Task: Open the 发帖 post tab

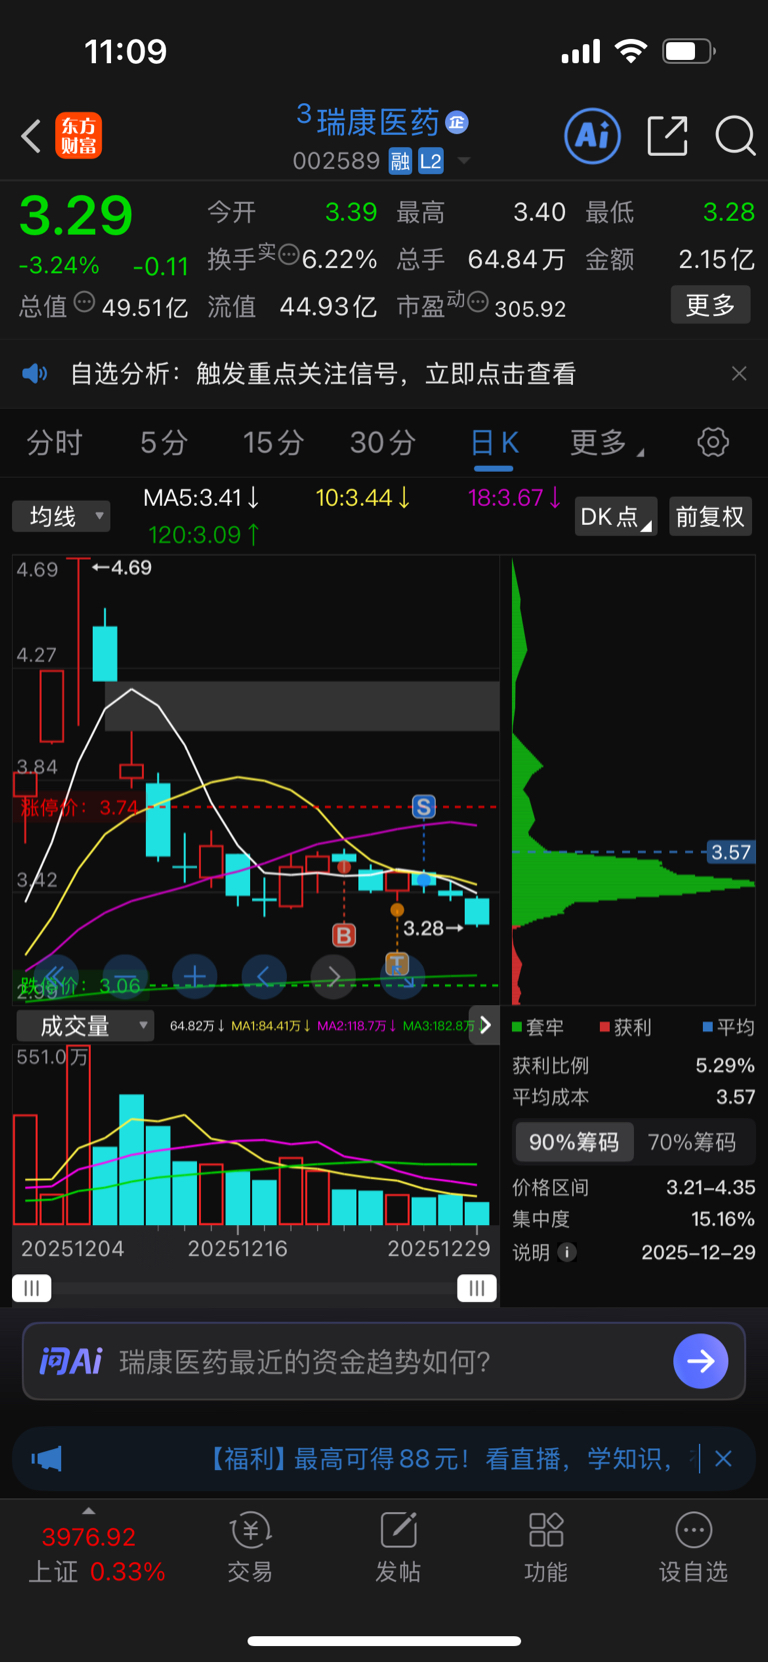Action: tap(398, 1548)
